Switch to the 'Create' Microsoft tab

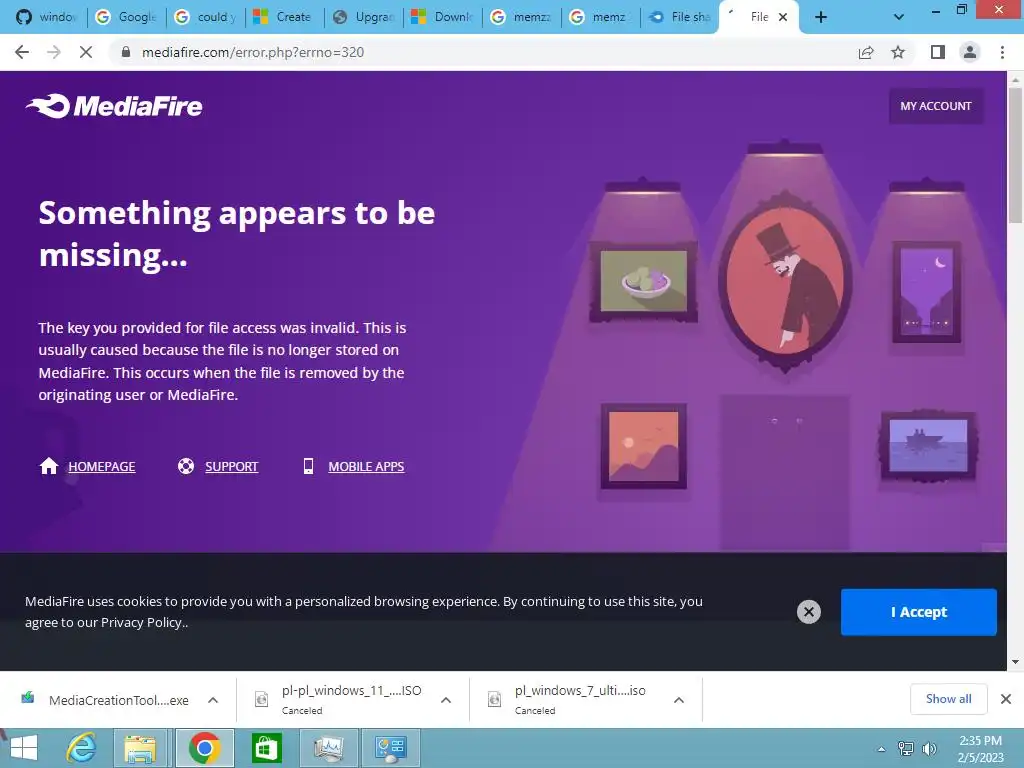tap(284, 17)
